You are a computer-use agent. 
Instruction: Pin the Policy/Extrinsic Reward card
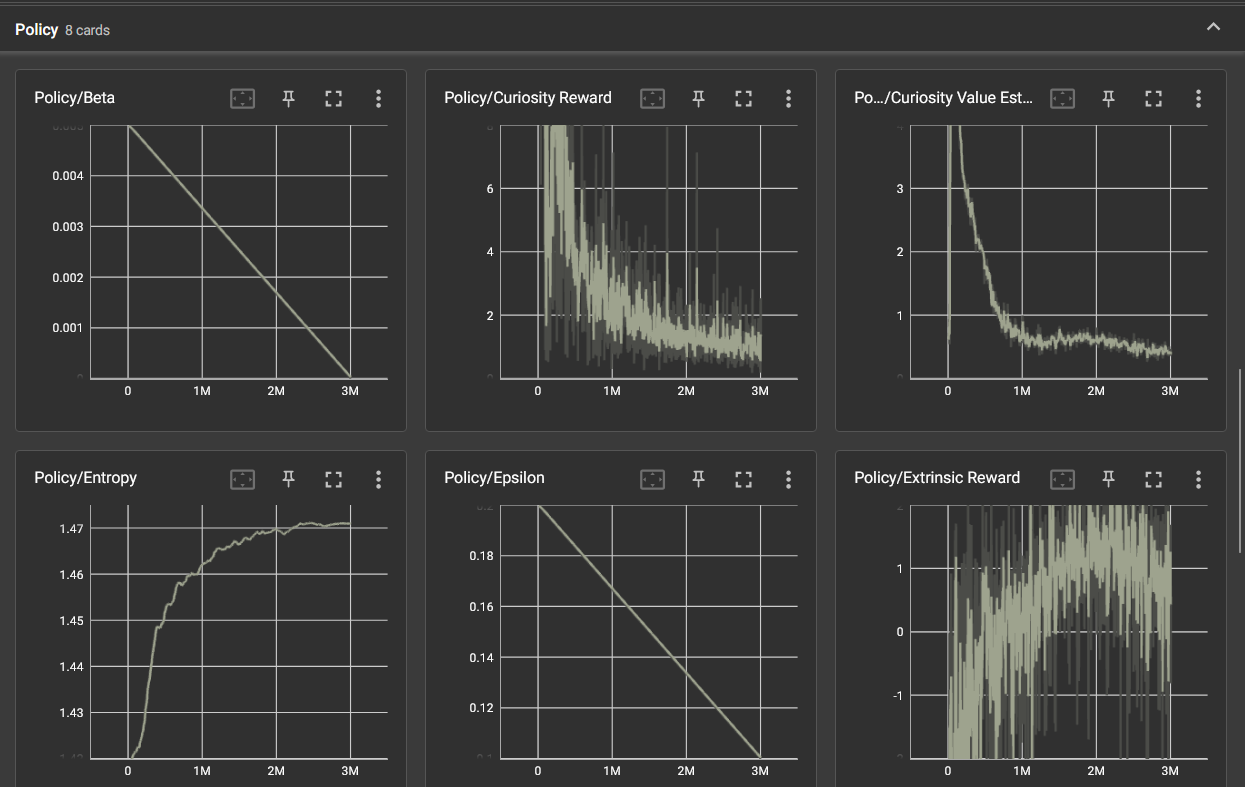[1108, 480]
